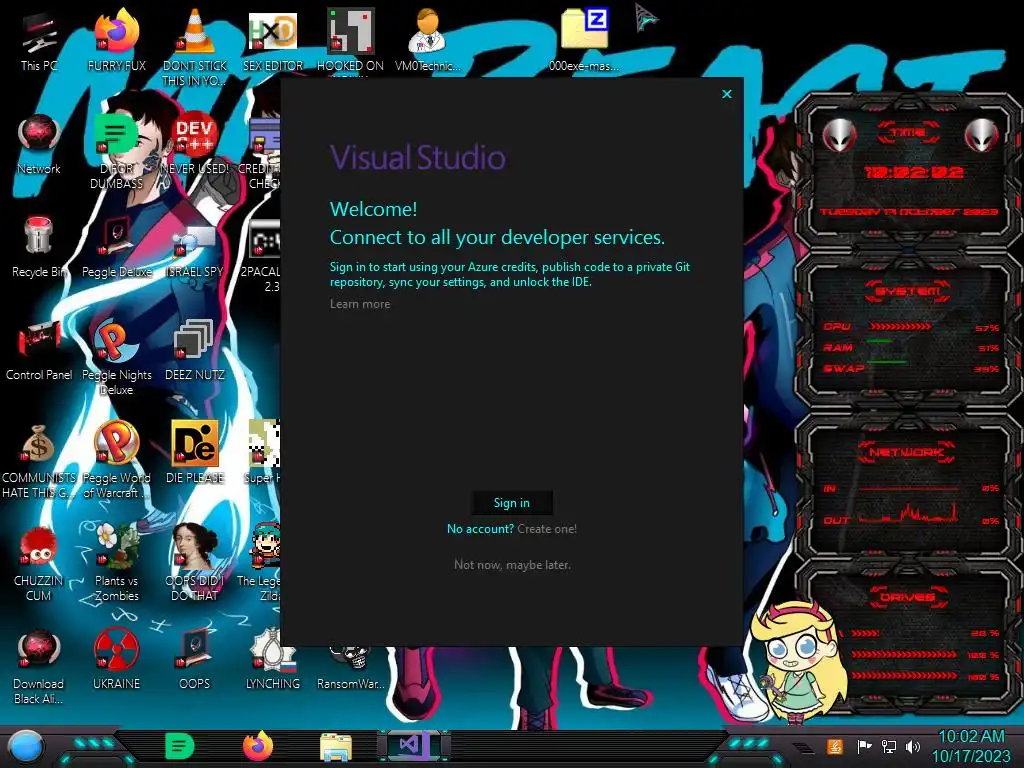Viewport: 1024px width, 768px height.
Task: Open the Learn more link
Action: [360, 304]
